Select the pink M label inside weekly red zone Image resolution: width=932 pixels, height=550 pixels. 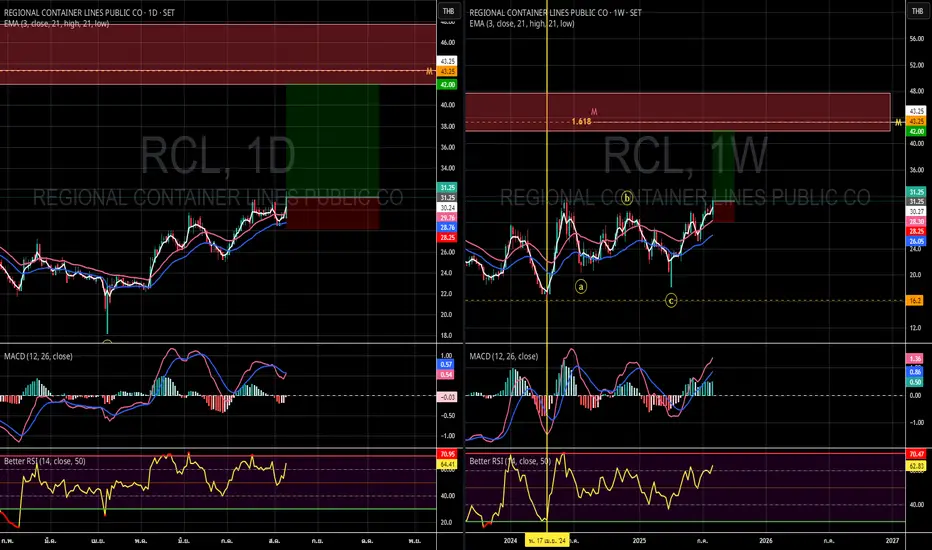(594, 111)
